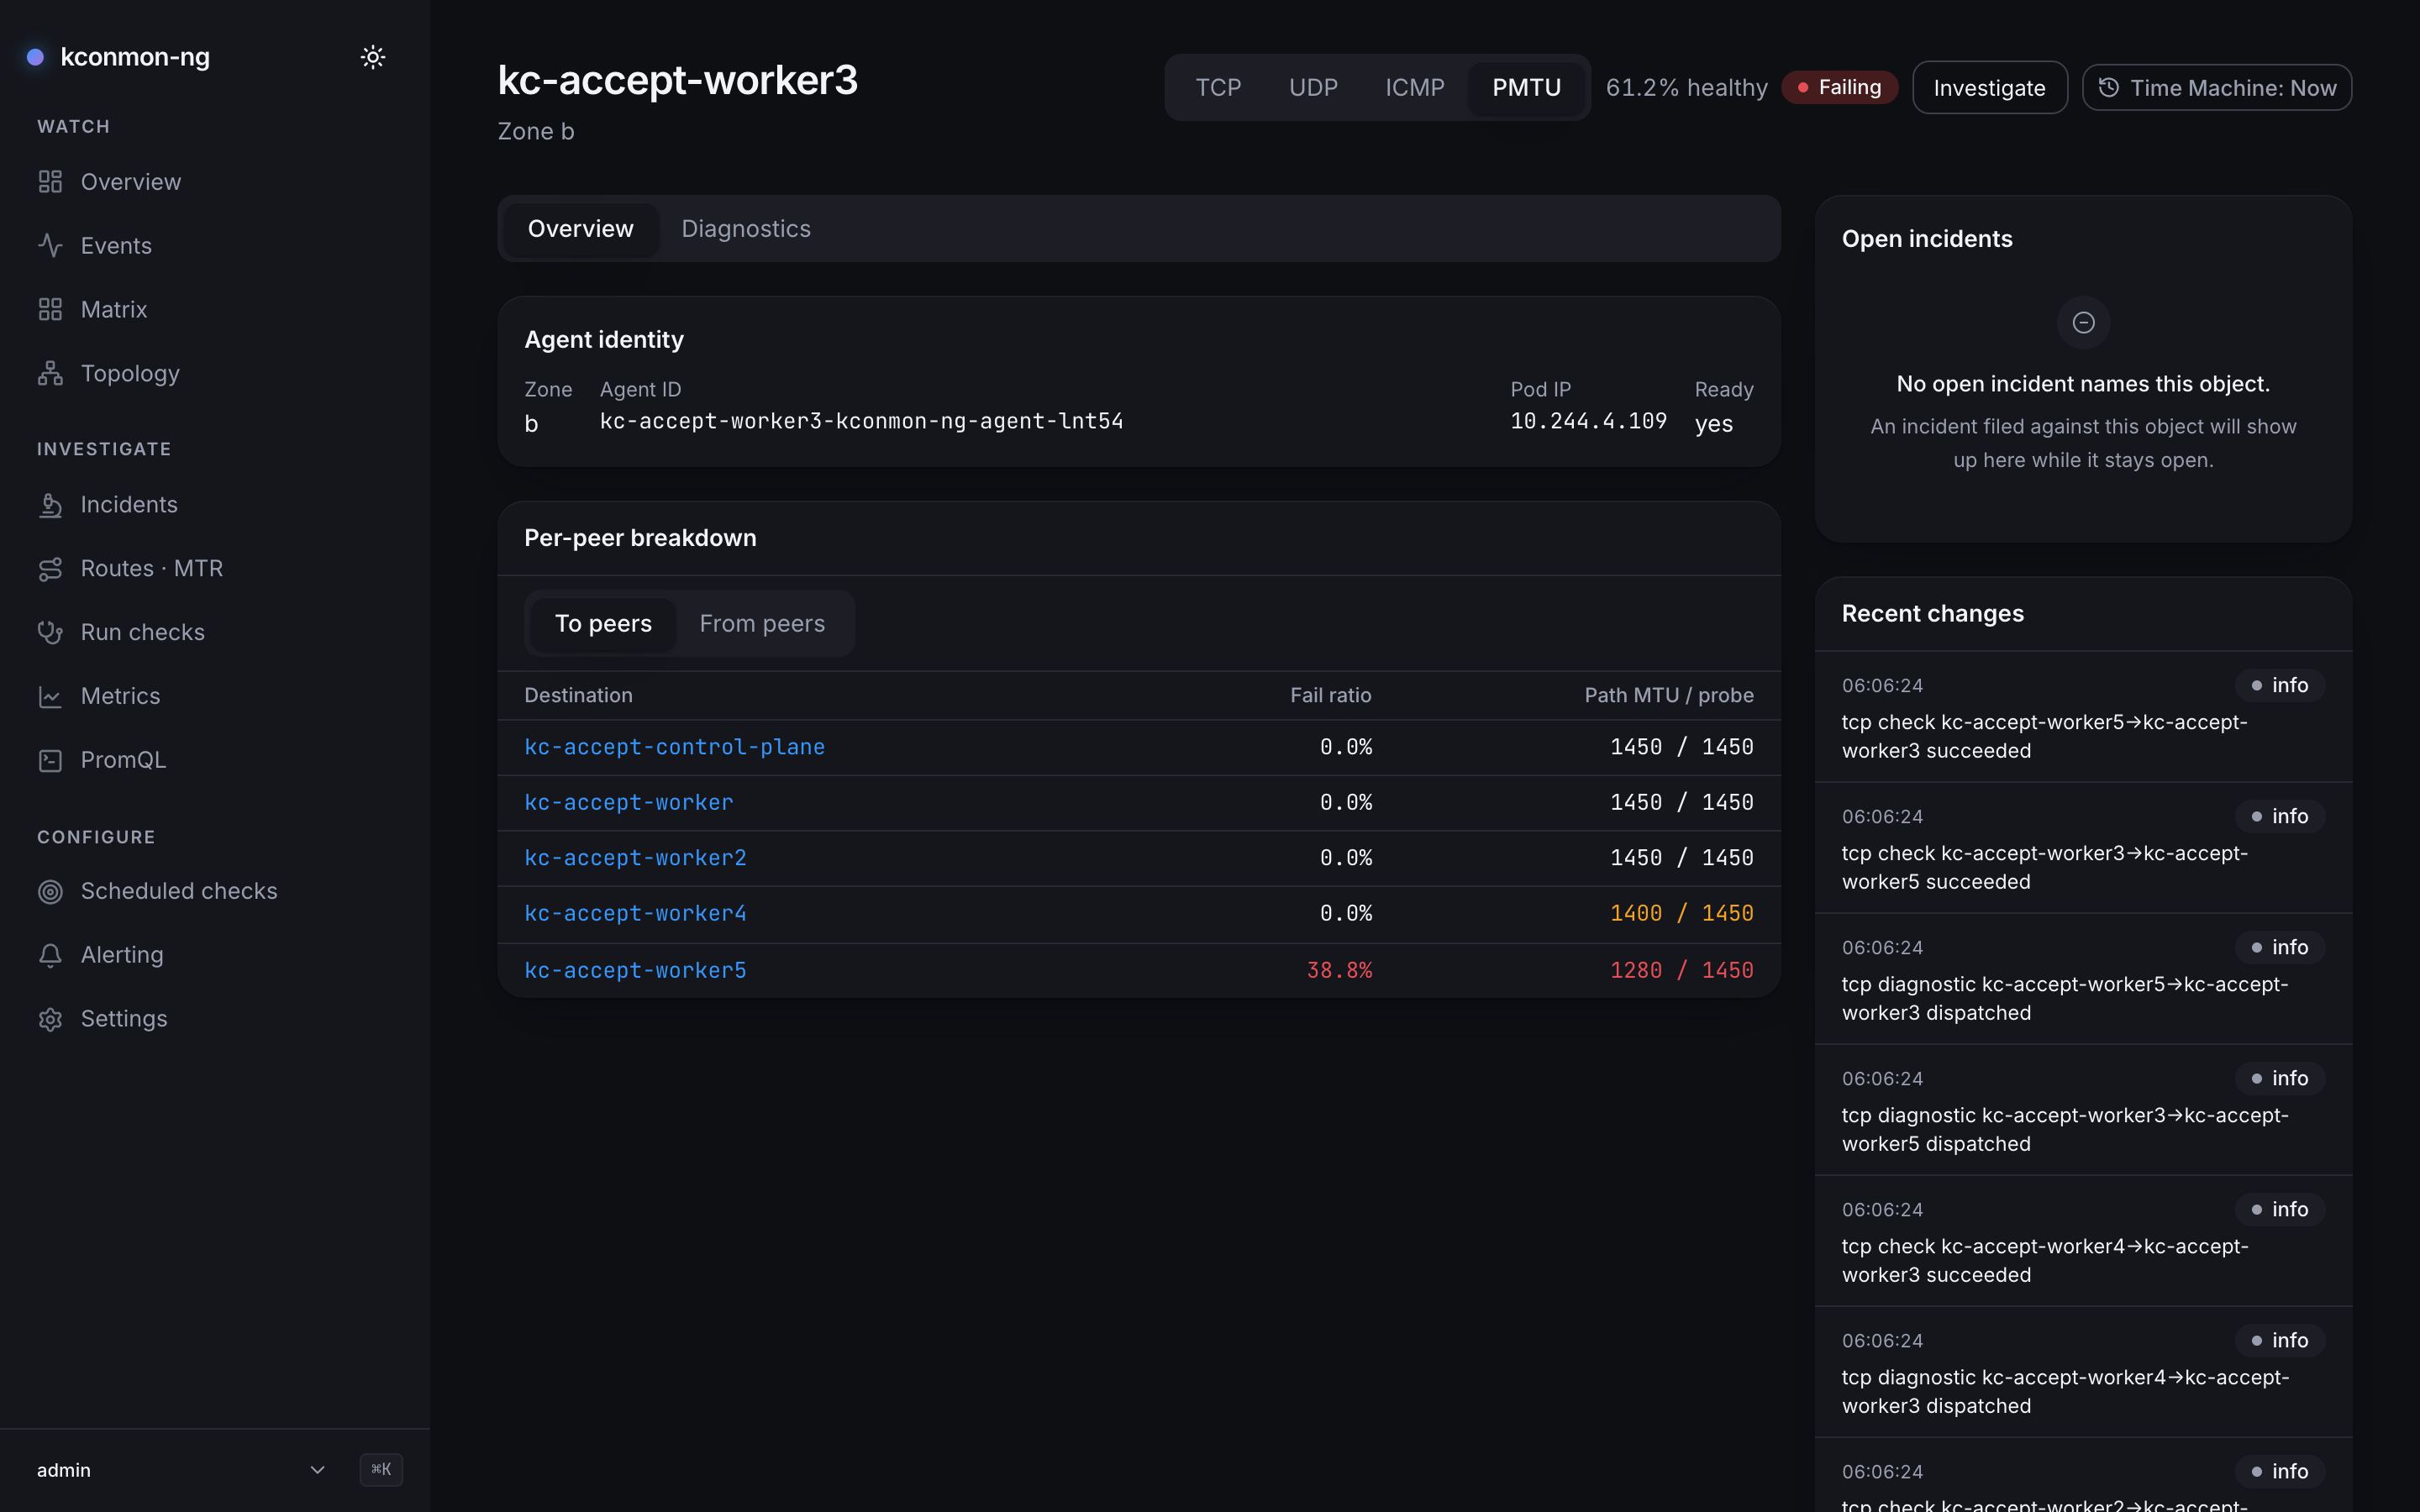Open the Overview tab in main panel
The width and height of the screenshot is (2420, 1512).
tap(580, 229)
